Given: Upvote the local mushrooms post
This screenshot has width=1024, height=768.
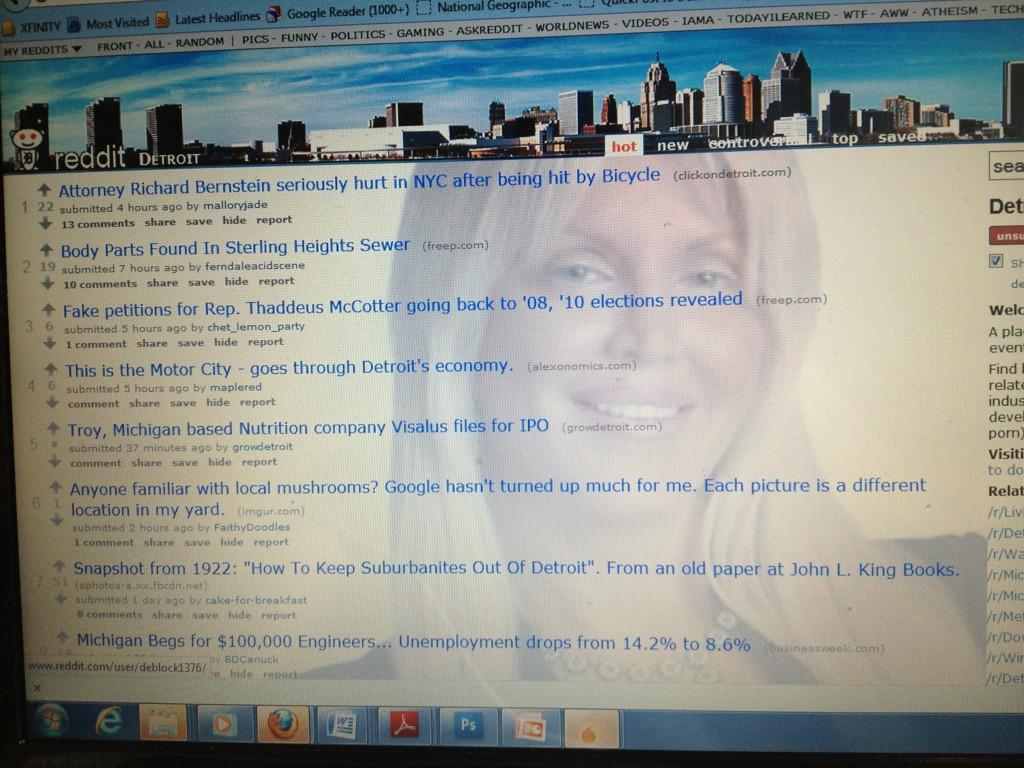Looking at the screenshot, I should pyautogui.click(x=56, y=487).
